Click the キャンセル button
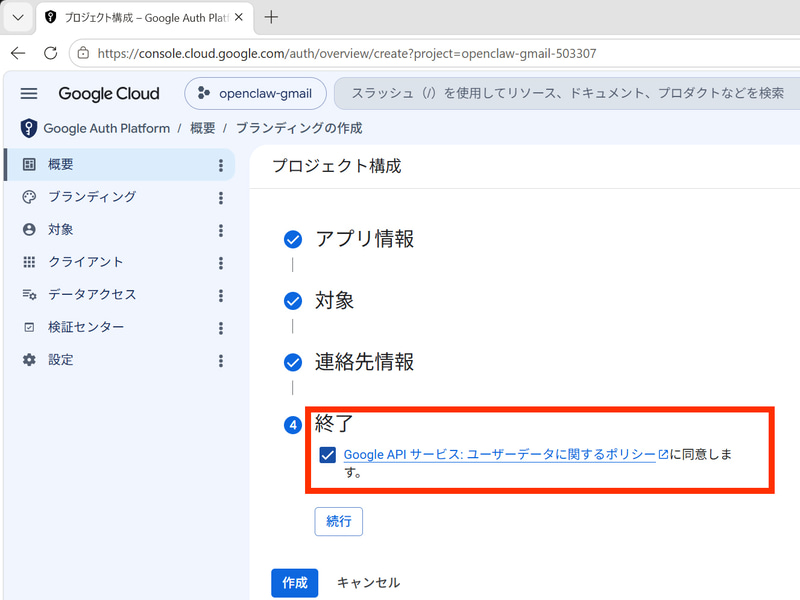This screenshot has width=800, height=600. pos(368,583)
